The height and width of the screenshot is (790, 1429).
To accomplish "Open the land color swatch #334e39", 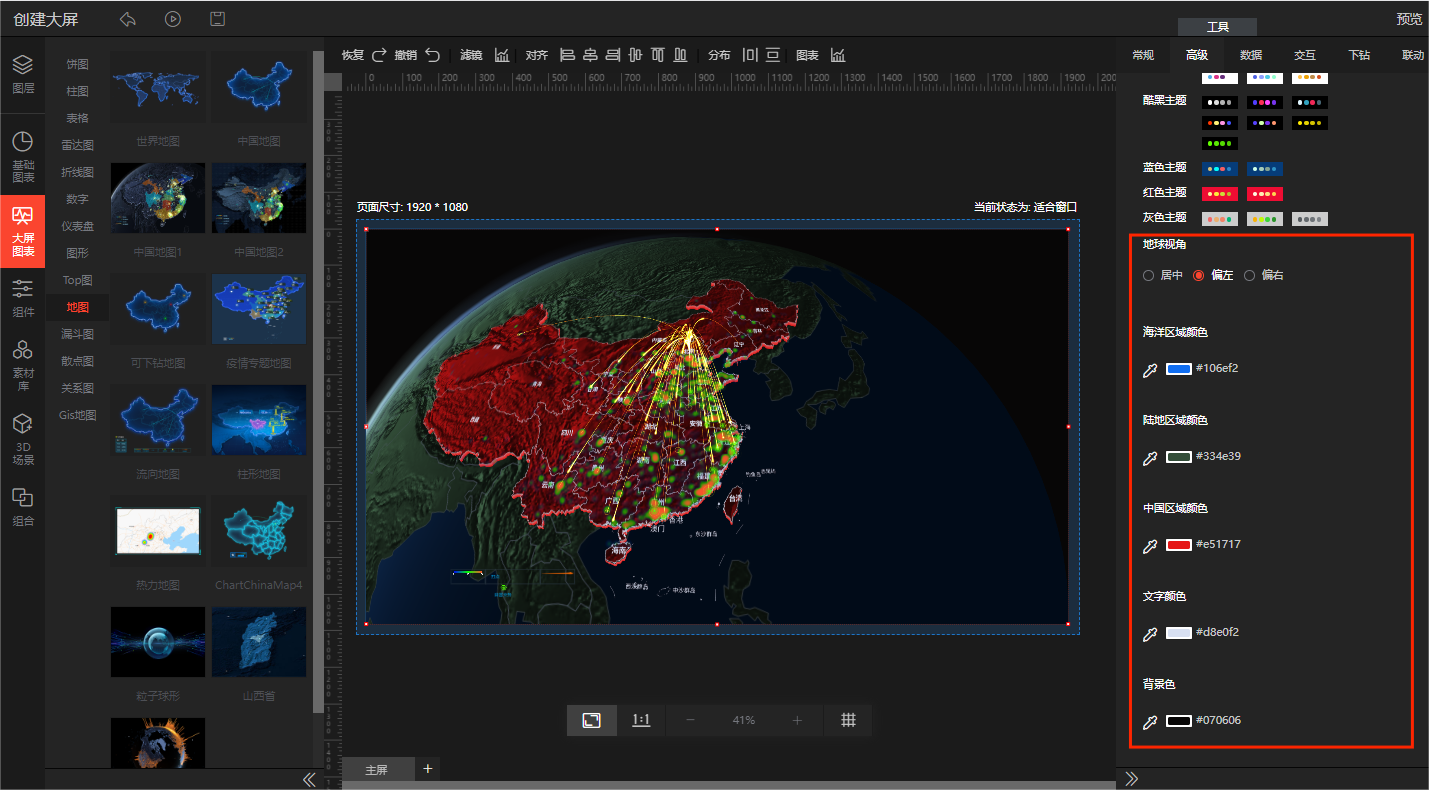I will point(1179,457).
